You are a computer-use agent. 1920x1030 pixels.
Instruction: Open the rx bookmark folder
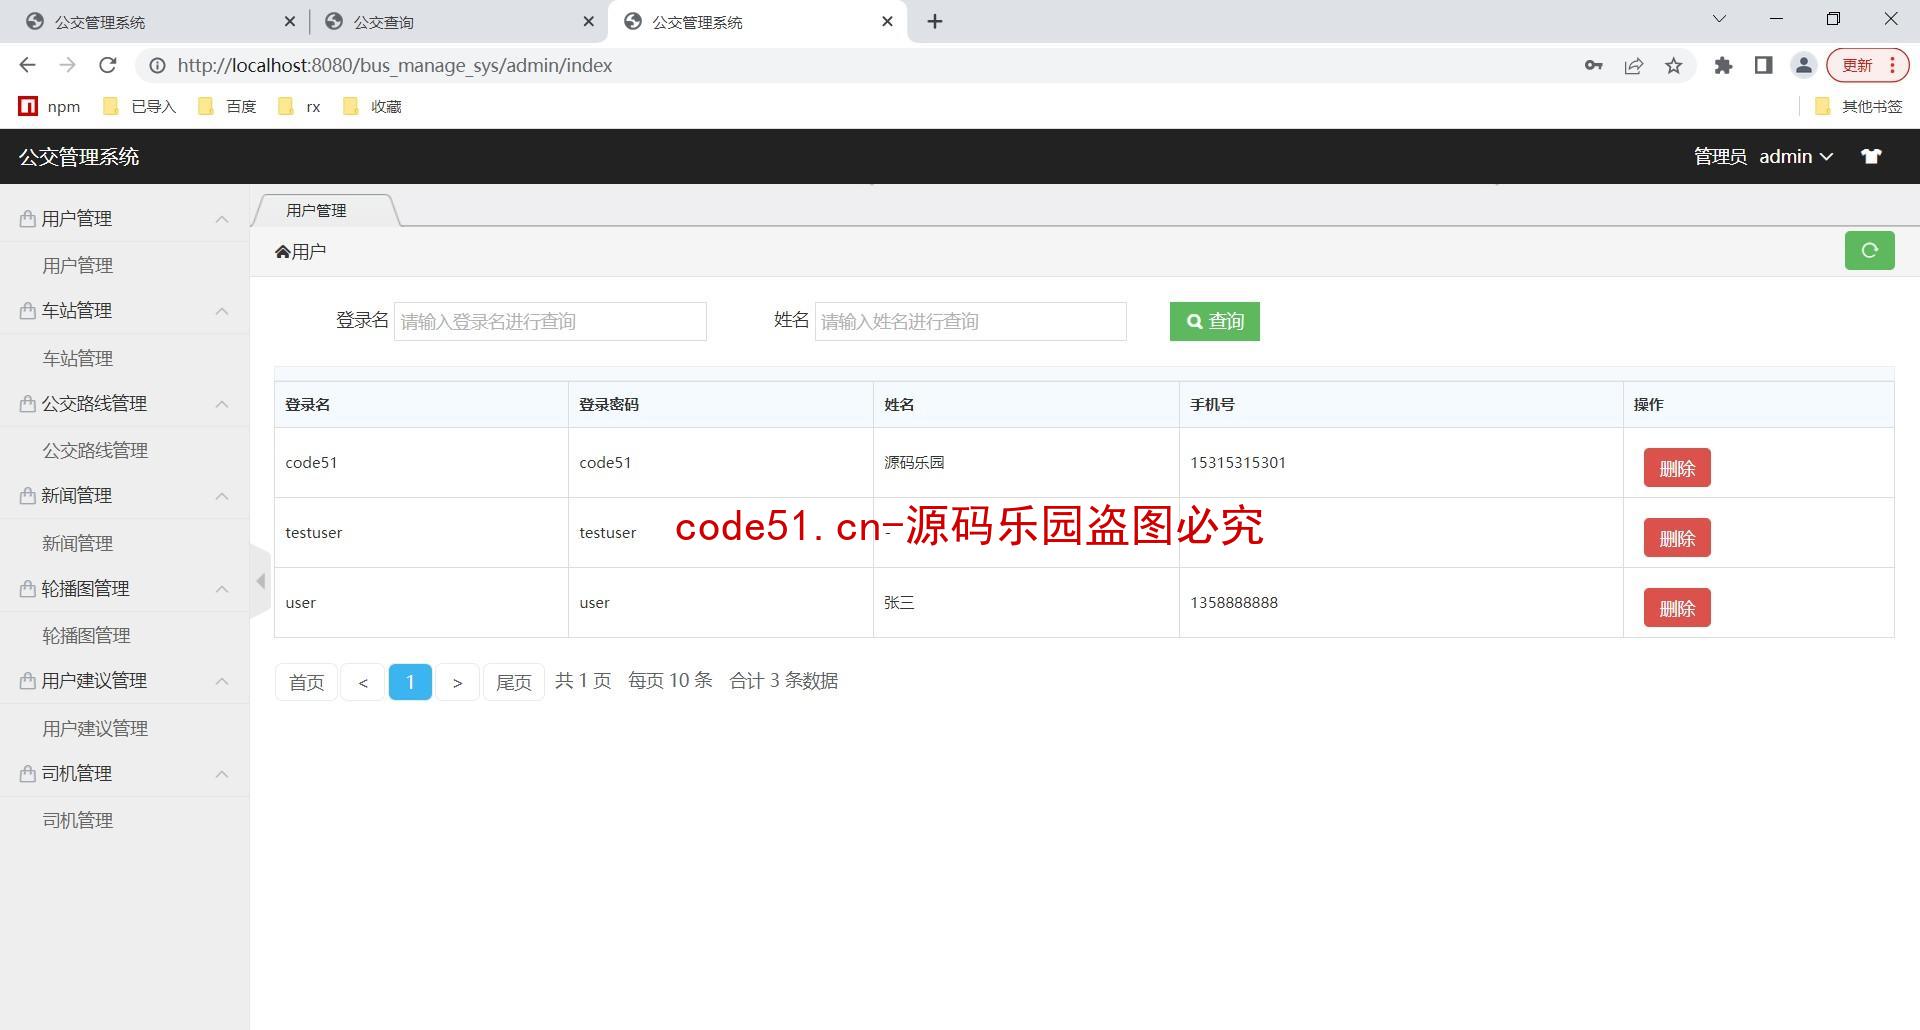click(x=300, y=106)
